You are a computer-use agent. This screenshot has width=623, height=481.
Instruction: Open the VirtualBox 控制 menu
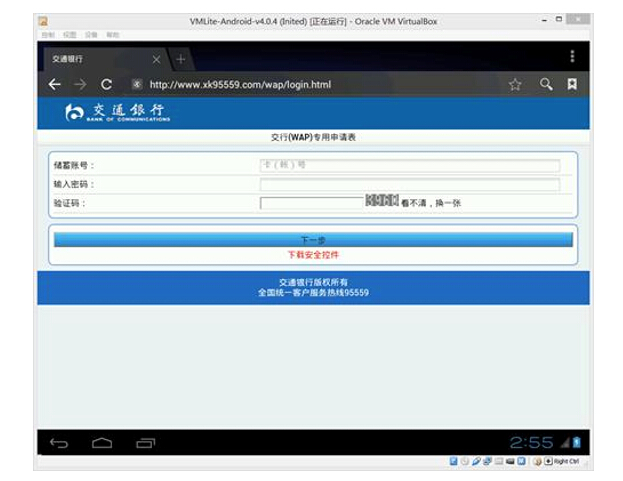coord(48,35)
